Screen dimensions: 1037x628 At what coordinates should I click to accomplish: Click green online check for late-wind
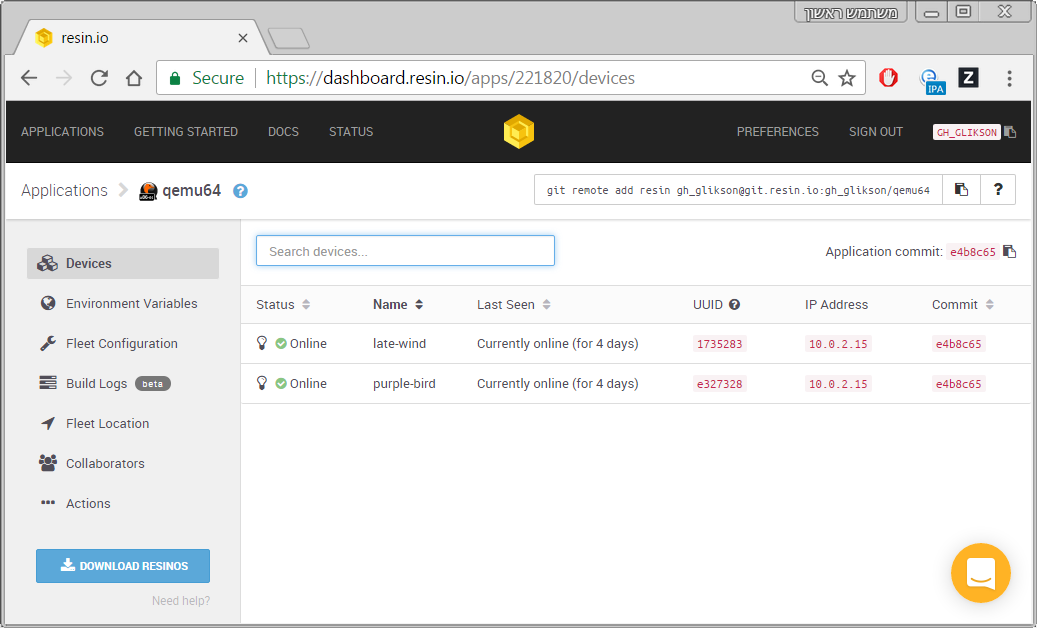[x=281, y=344]
